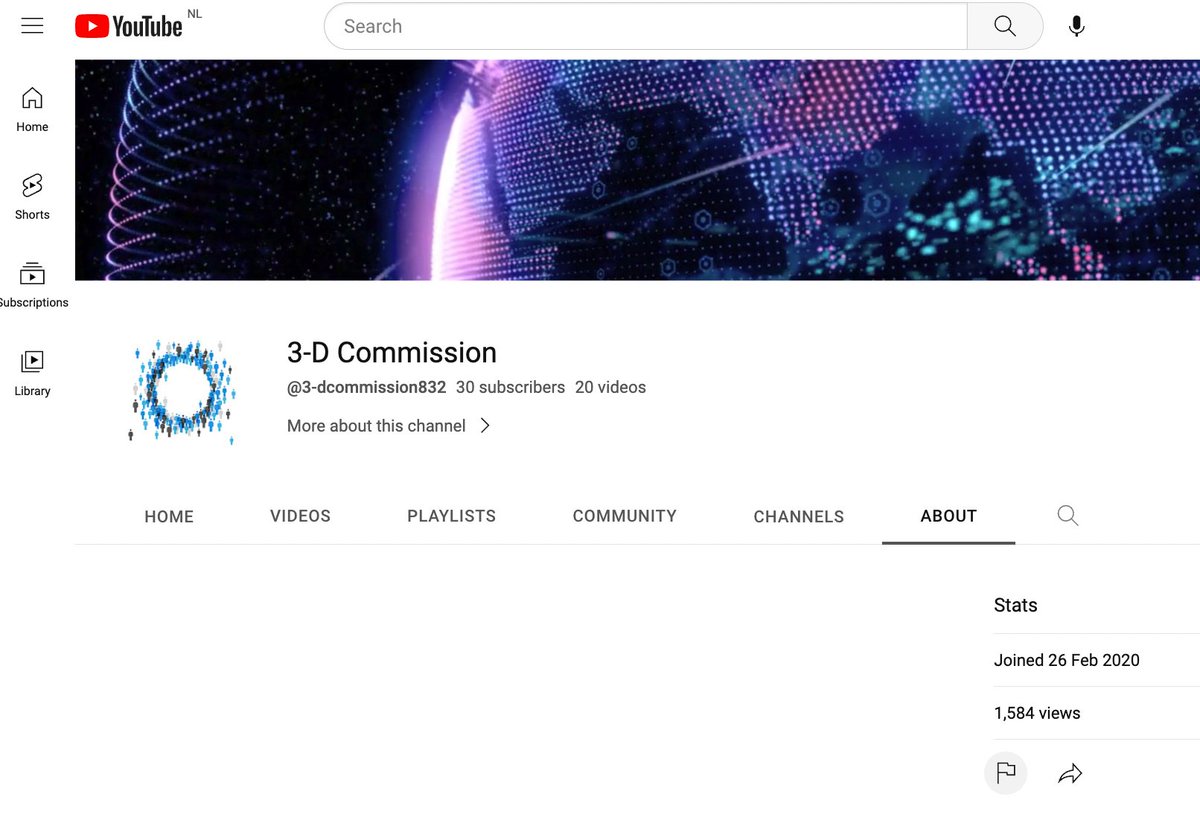Open Subscriptions in the sidebar
The image size is (1200, 820).
[32, 284]
